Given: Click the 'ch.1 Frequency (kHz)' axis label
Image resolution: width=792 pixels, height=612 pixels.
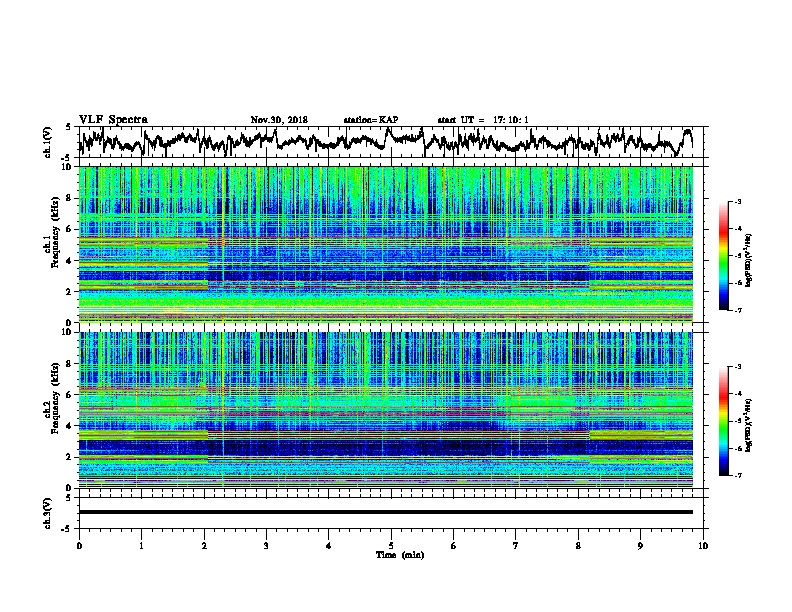Looking at the screenshot, I should coord(52,232).
